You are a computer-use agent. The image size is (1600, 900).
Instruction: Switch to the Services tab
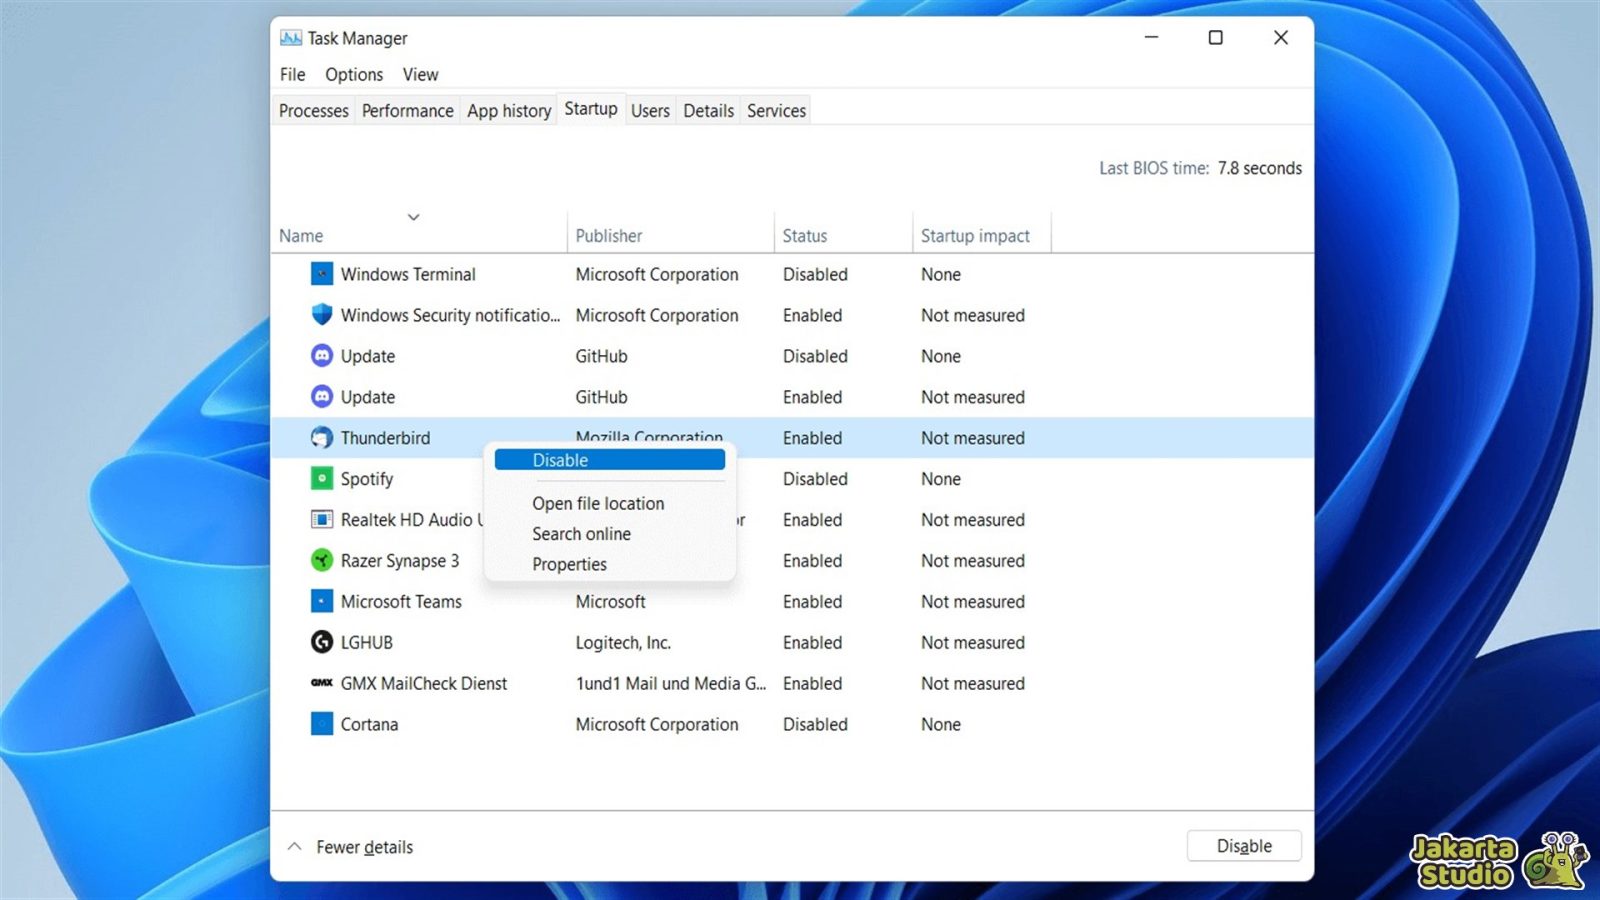(775, 110)
